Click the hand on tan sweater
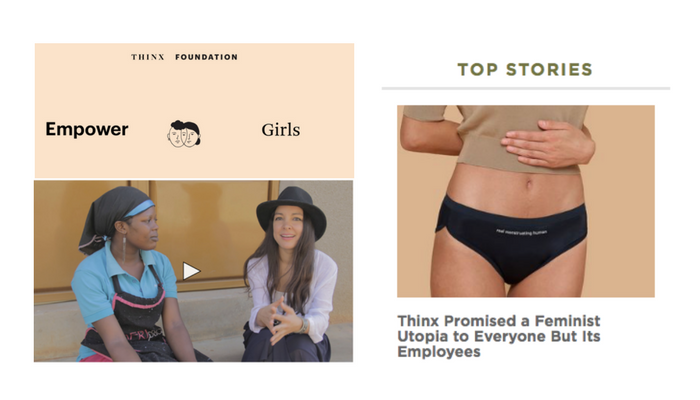The image size is (700, 400). [548, 145]
